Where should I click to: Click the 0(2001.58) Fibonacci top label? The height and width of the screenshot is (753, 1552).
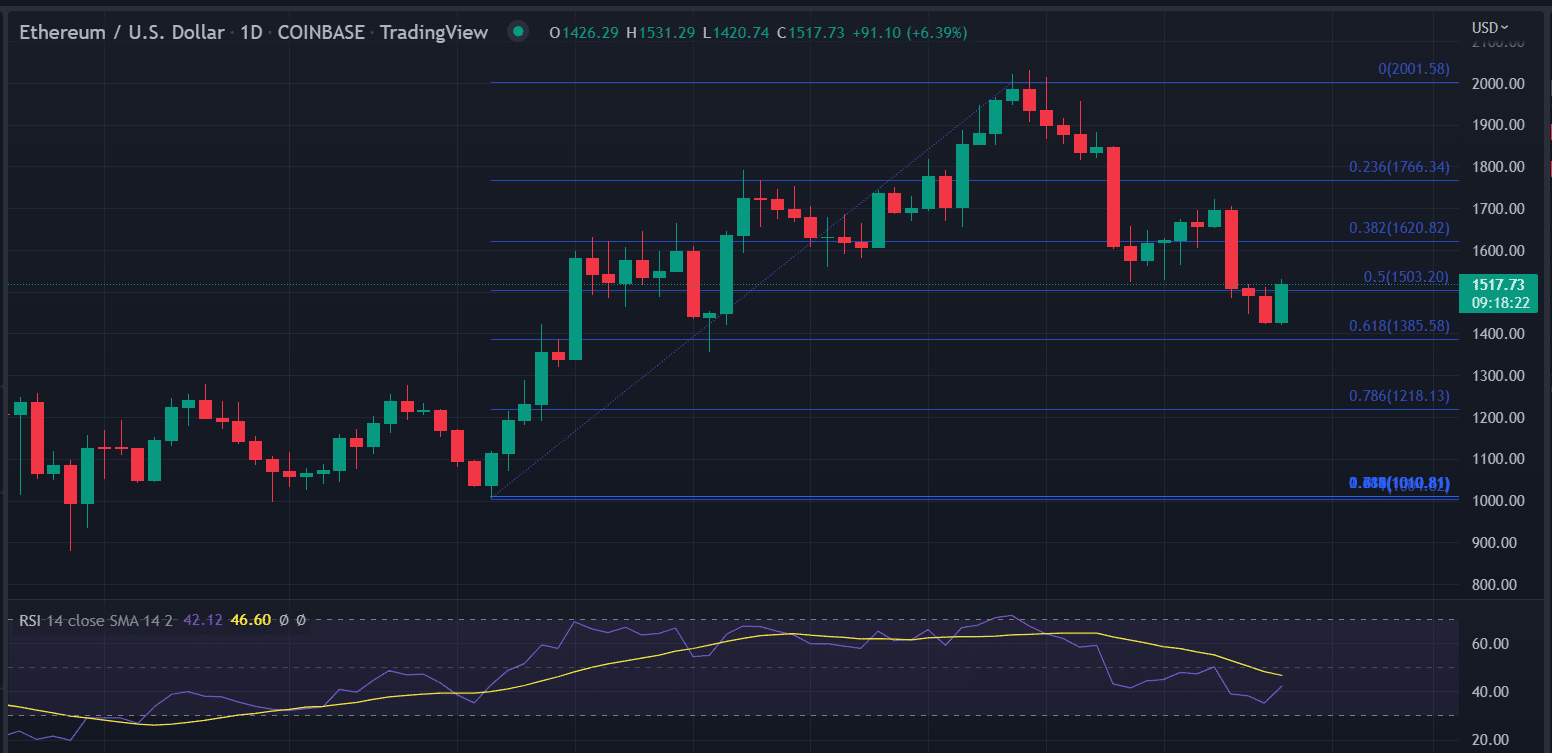(x=1413, y=69)
